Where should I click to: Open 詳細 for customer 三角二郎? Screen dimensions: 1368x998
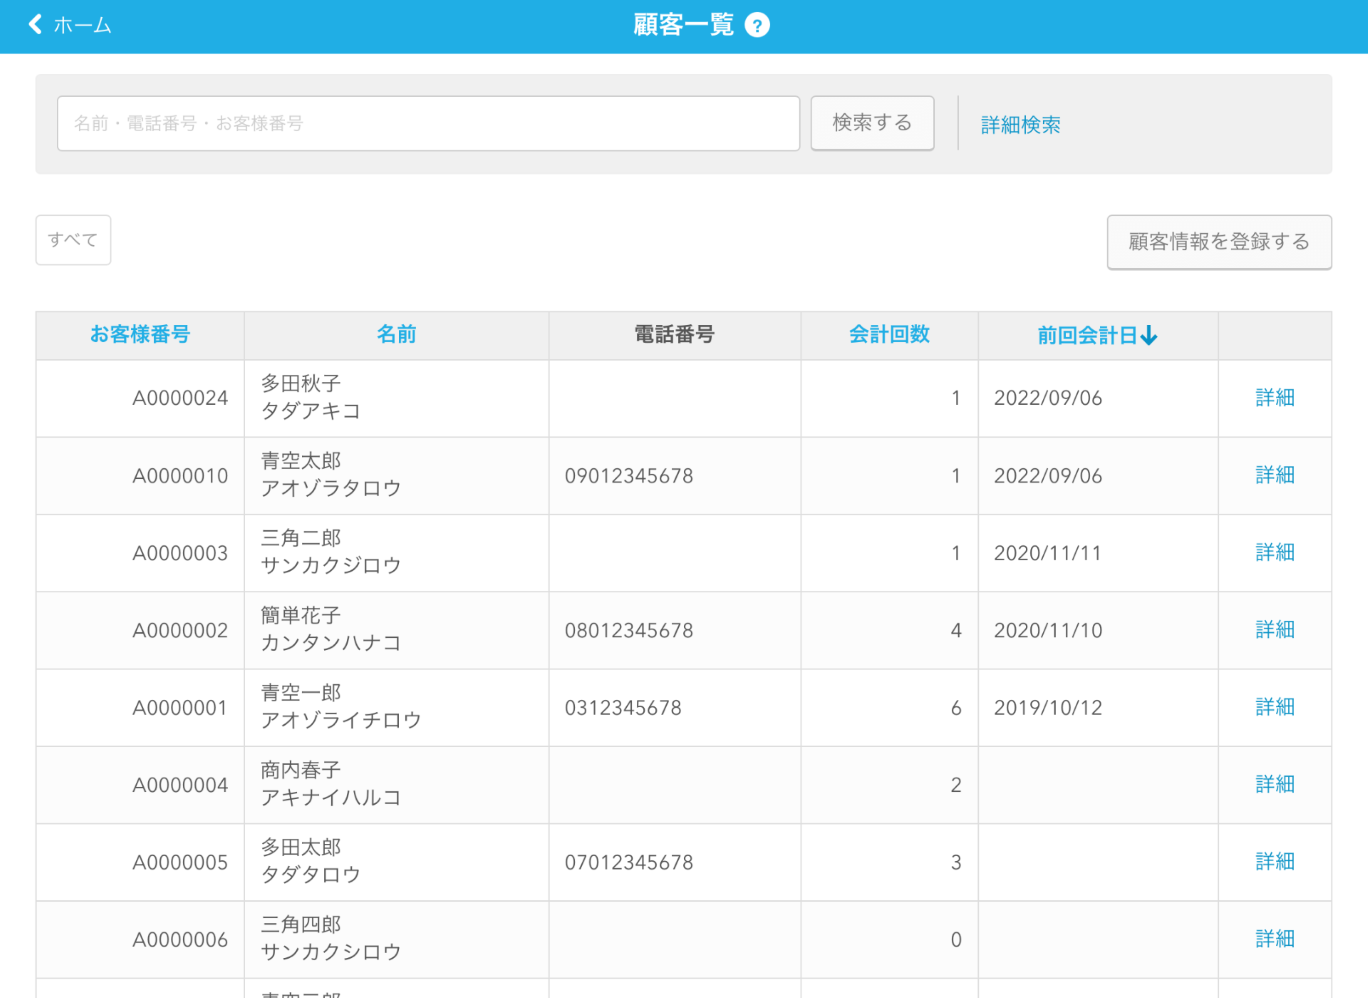[1274, 553]
